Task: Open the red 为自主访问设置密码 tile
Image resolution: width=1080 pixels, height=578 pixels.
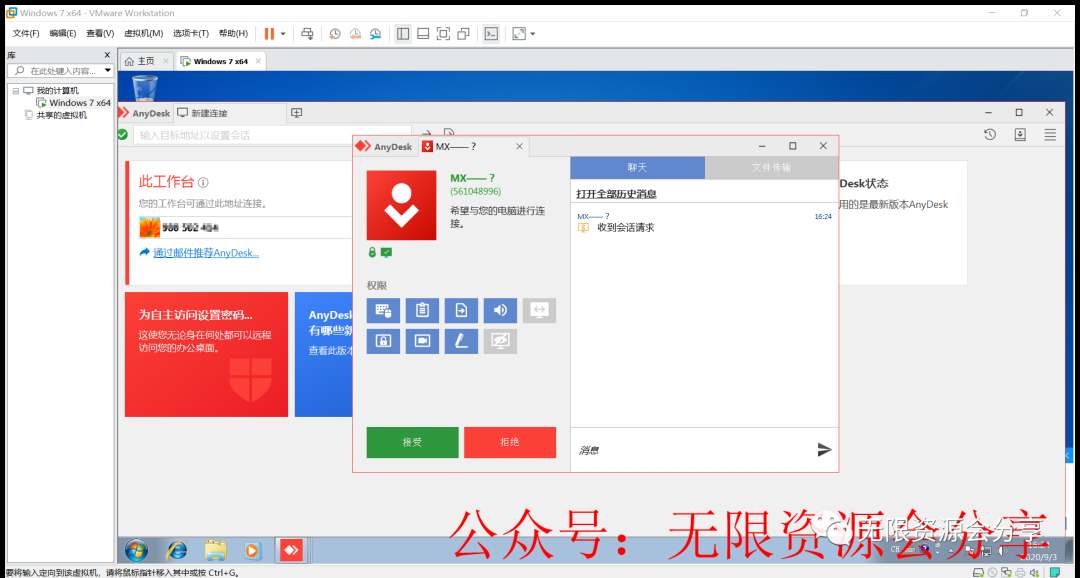Action: click(x=207, y=354)
